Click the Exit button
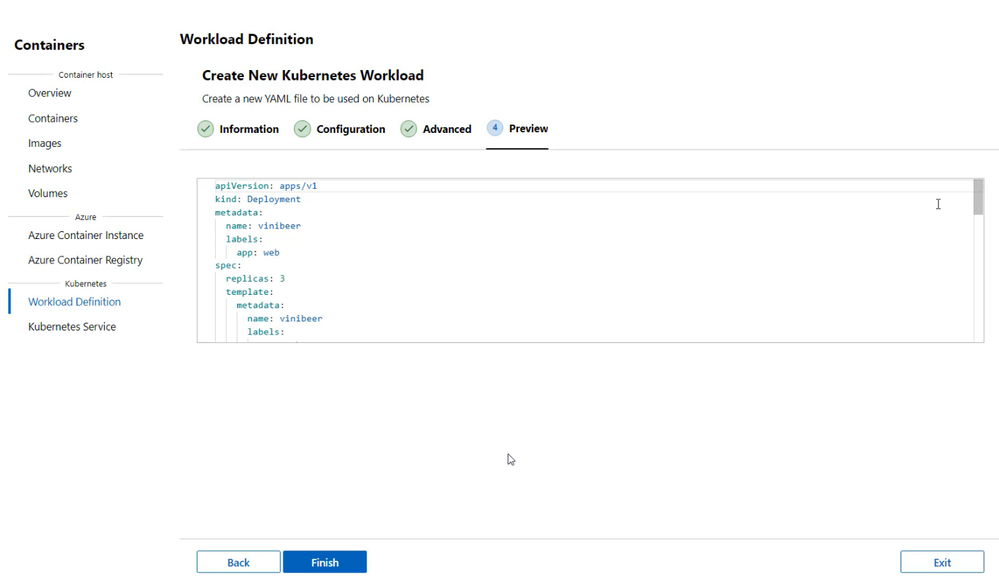Viewport: 999px width, 582px height. pyautogui.click(x=942, y=562)
